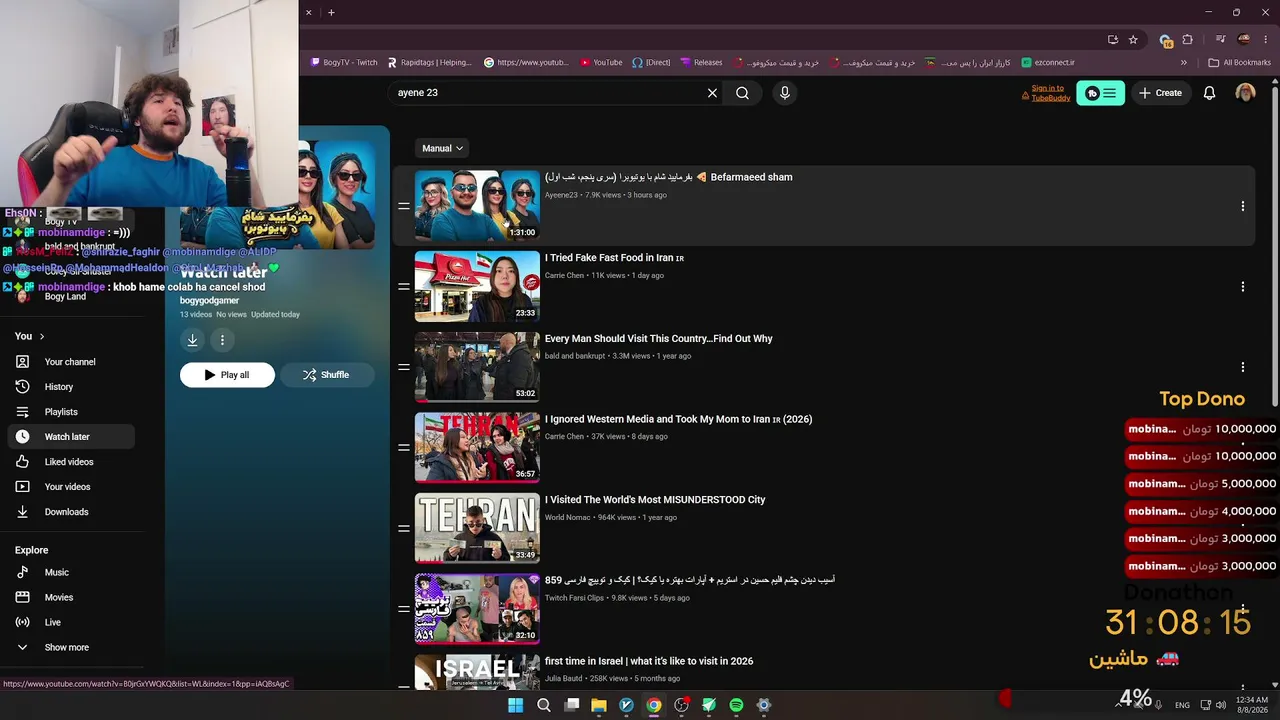Click the YouTube search magnifier button

pos(742,93)
